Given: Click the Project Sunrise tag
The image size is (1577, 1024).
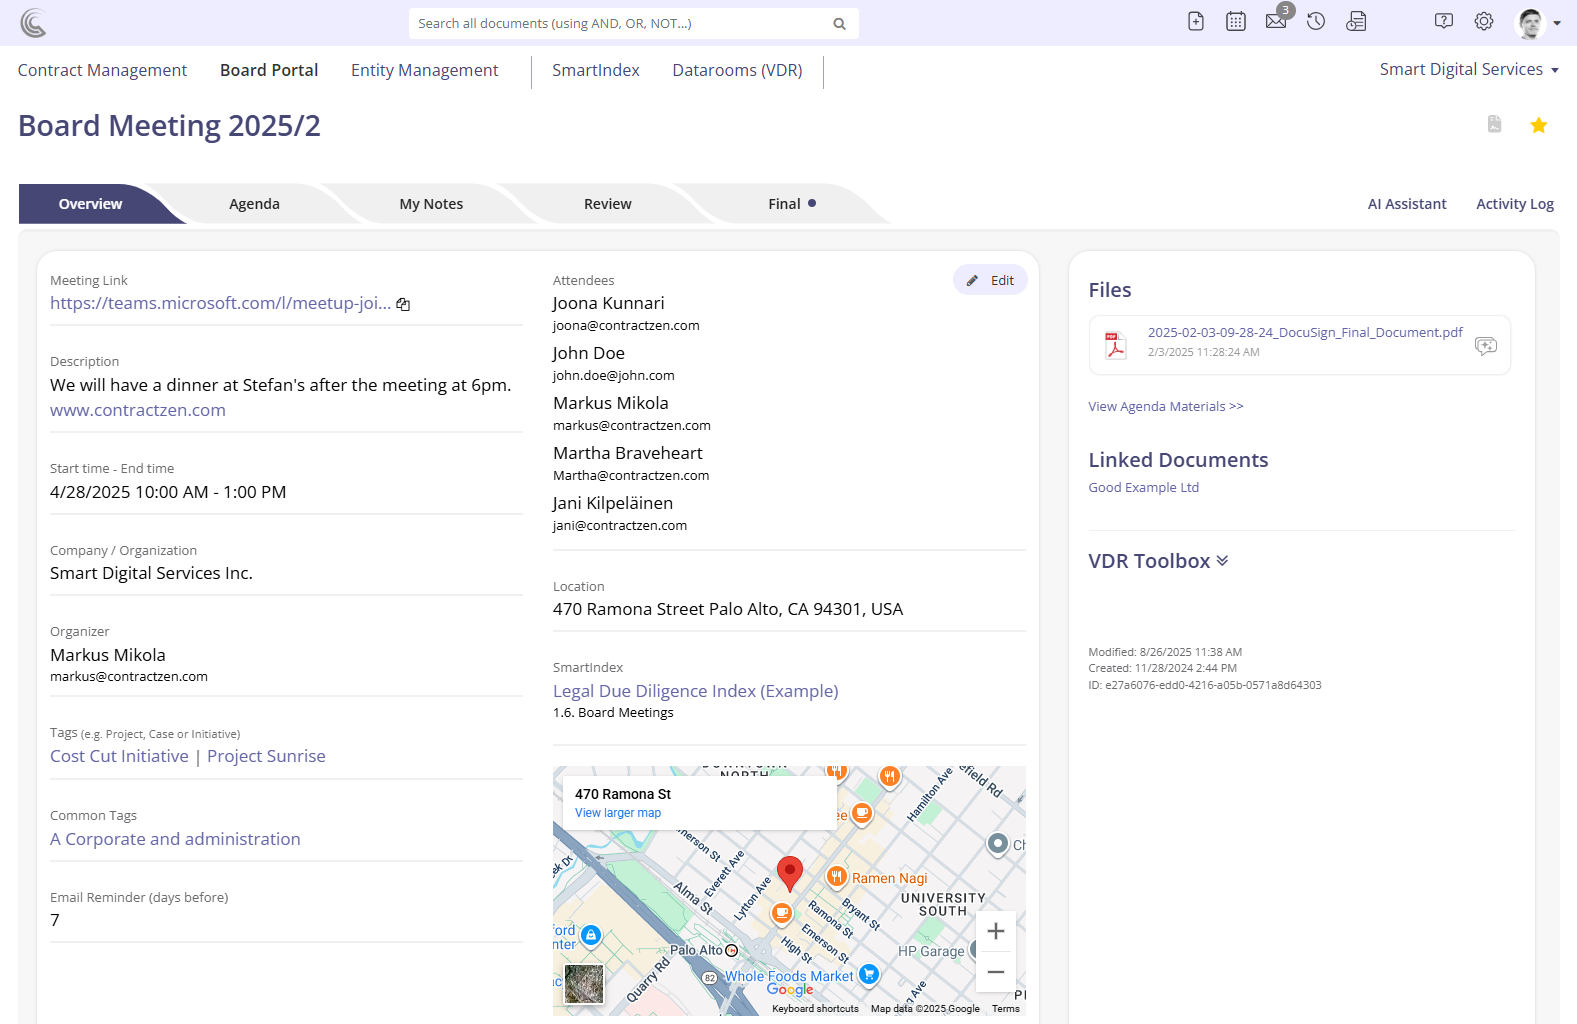Looking at the screenshot, I should [x=266, y=756].
